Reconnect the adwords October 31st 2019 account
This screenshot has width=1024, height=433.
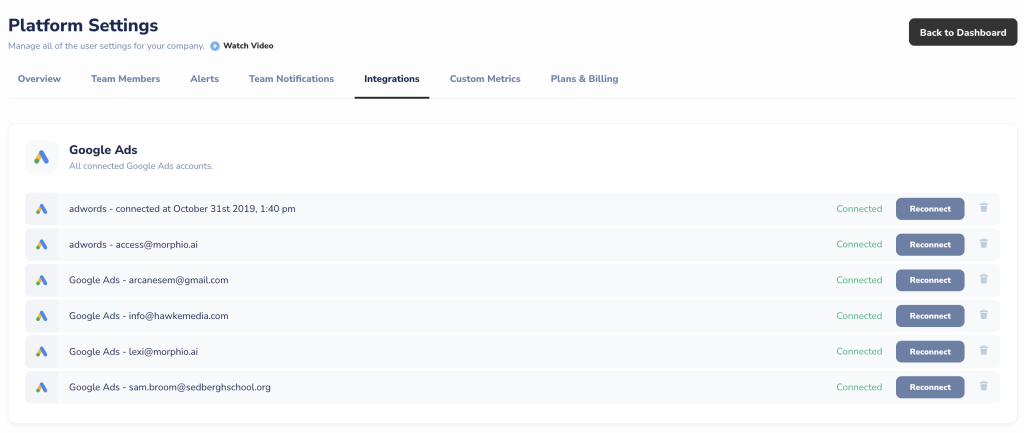tap(930, 209)
